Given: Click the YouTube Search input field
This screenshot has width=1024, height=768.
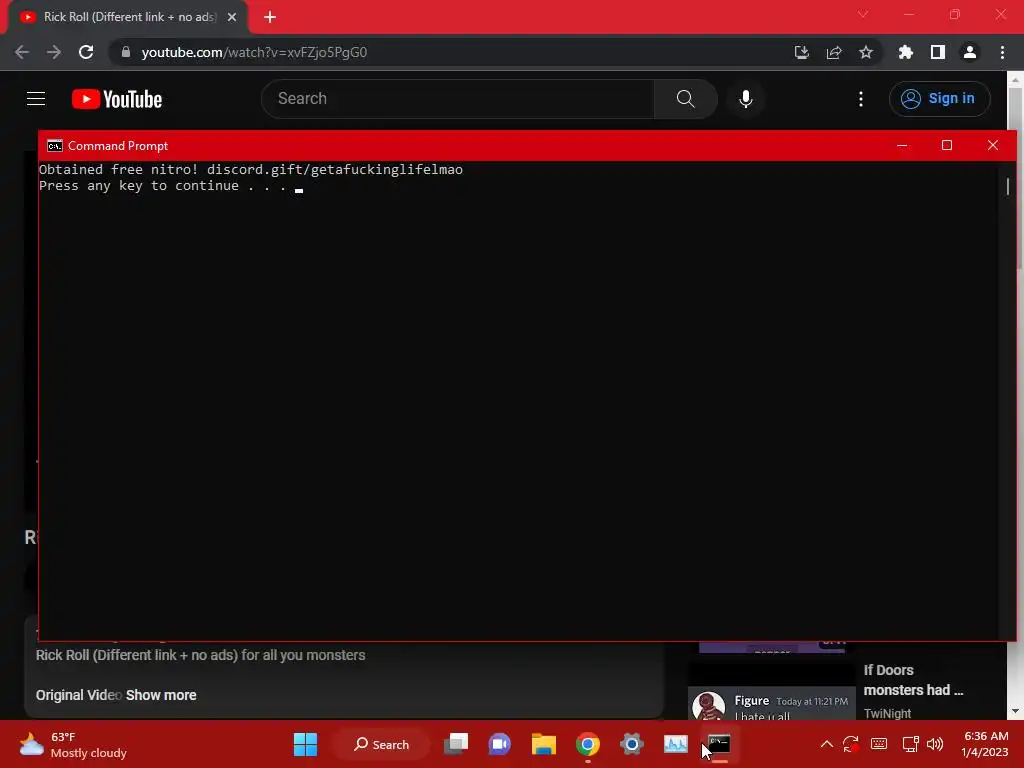Looking at the screenshot, I should tap(458, 99).
